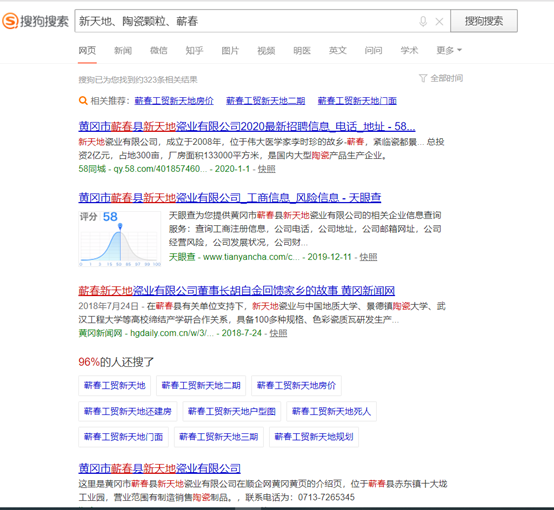Click the phone number 0713-7265345 text
Screen dimensions: 554x510
point(326,497)
